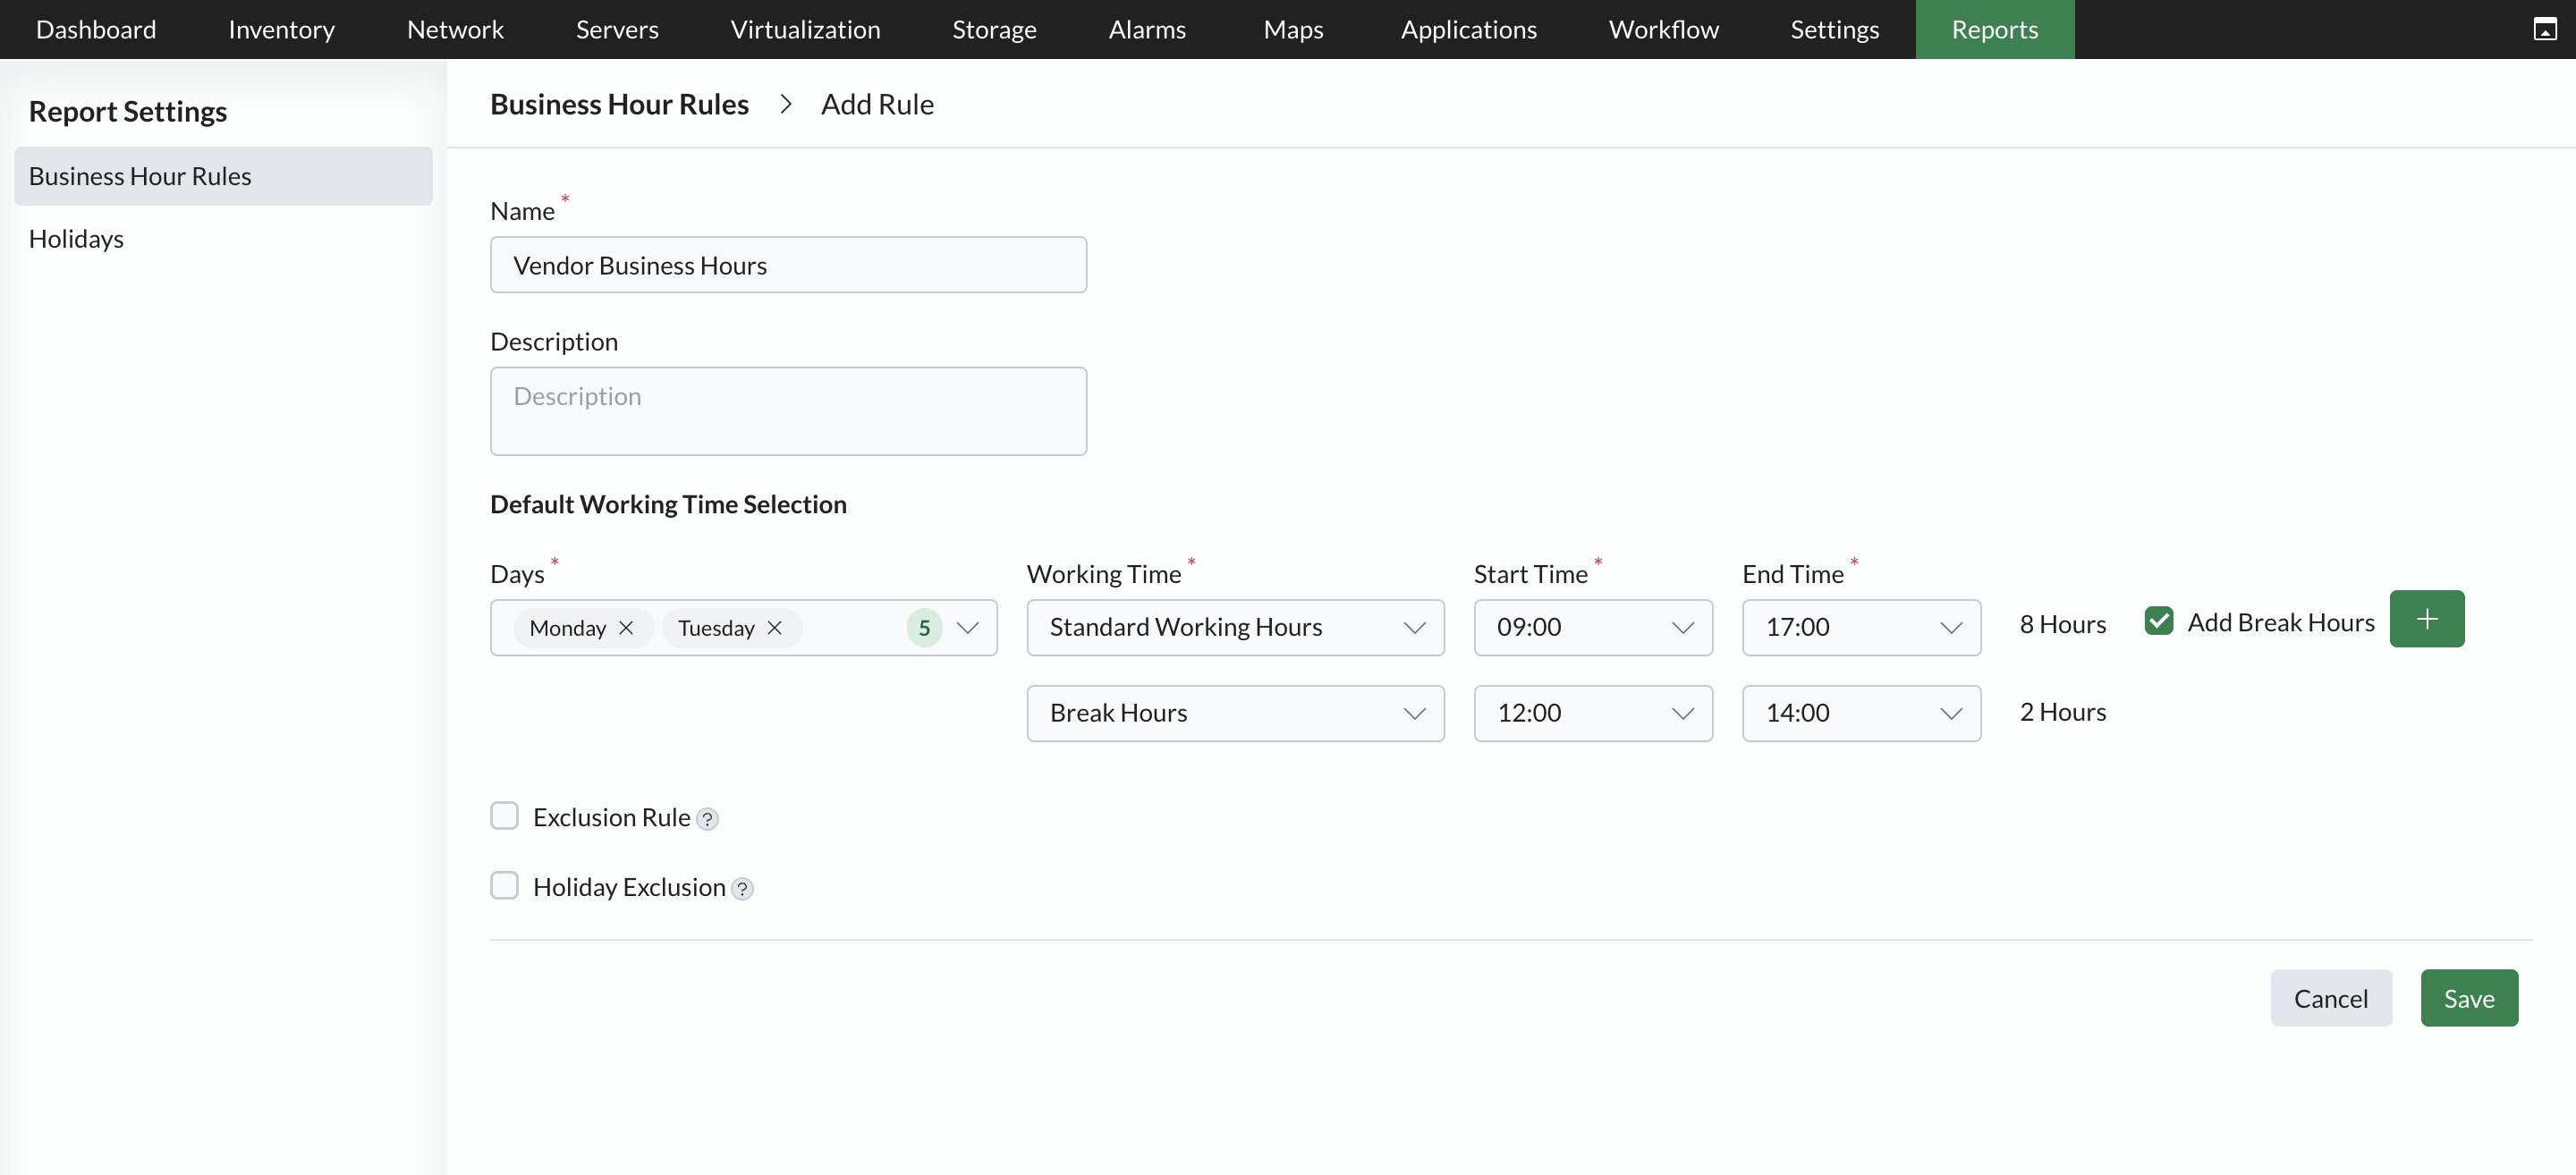The height and width of the screenshot is (1175, 2576).
Task: Go back via Business Hour Rules breadcrumb
Action: pyautogui.click(x=619, y=104)
